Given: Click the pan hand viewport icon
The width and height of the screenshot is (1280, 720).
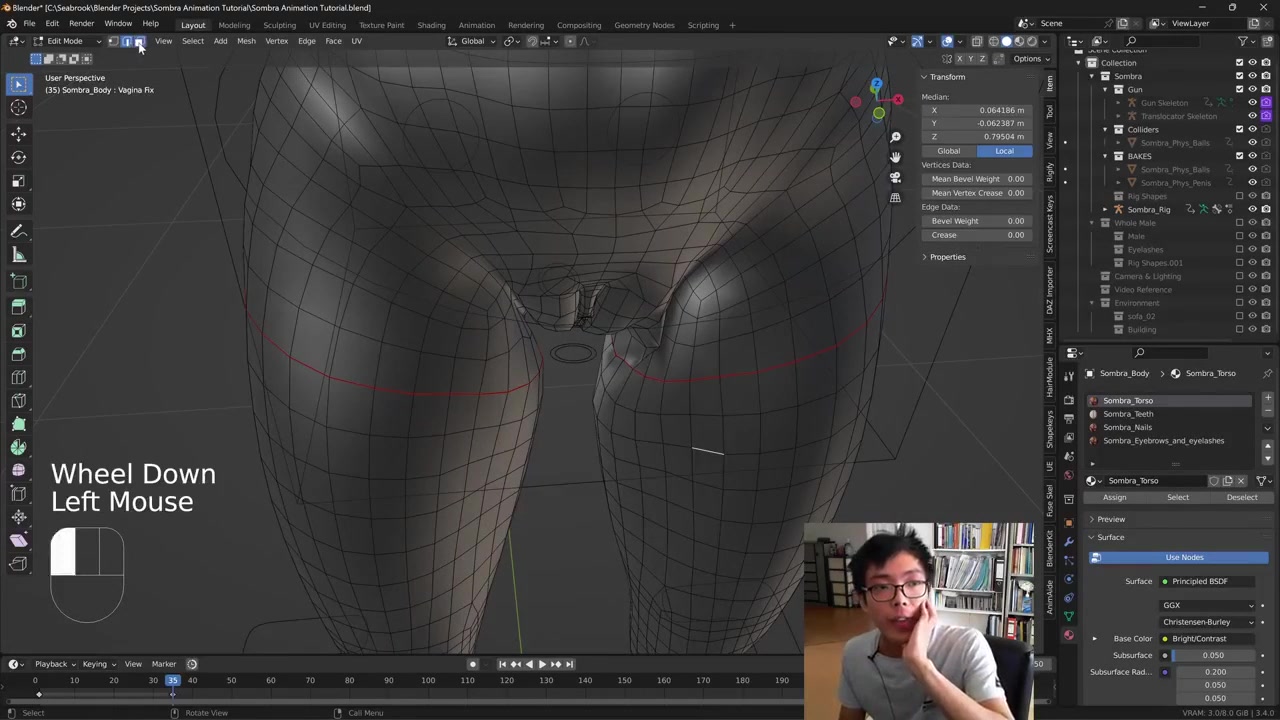Looking at the screenshot, I should (895, 157).
